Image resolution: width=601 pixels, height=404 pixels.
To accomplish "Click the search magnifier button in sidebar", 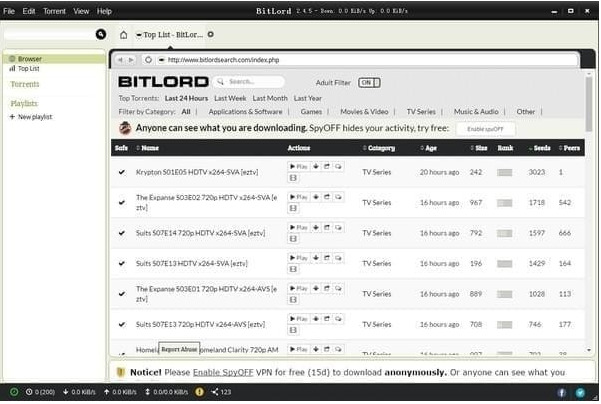I will tap(101, 34).
